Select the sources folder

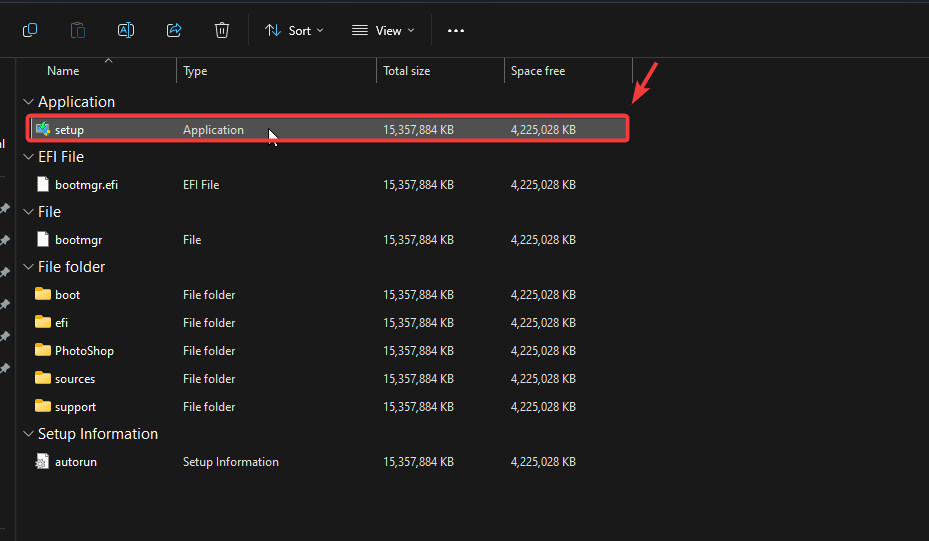point(75,379)
